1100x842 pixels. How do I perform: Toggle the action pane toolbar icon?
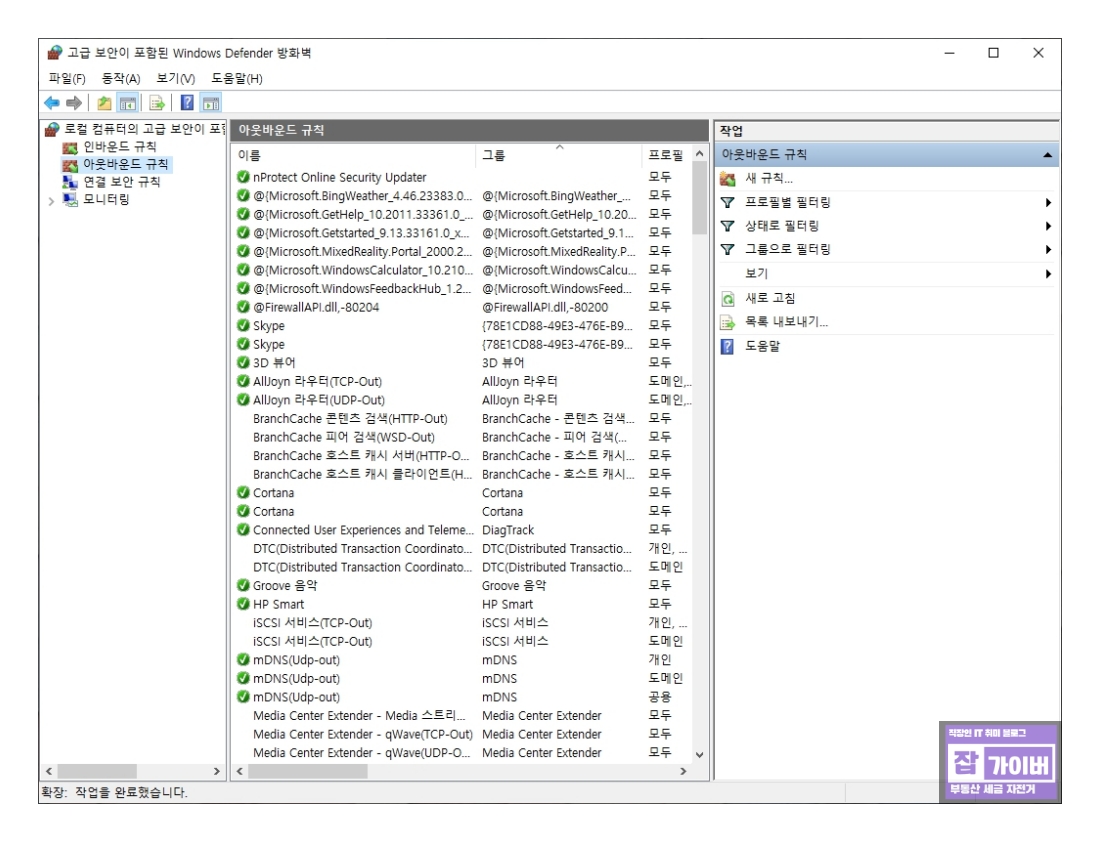coord(211,103)
